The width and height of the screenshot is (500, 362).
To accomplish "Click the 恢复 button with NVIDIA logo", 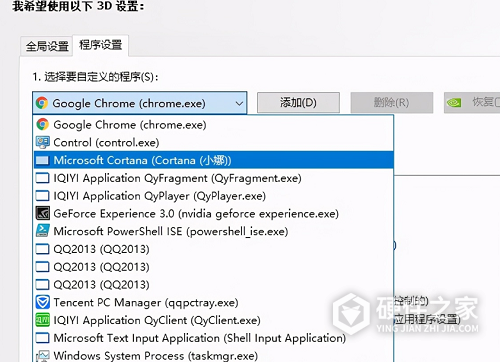I will tap(472, 103).
